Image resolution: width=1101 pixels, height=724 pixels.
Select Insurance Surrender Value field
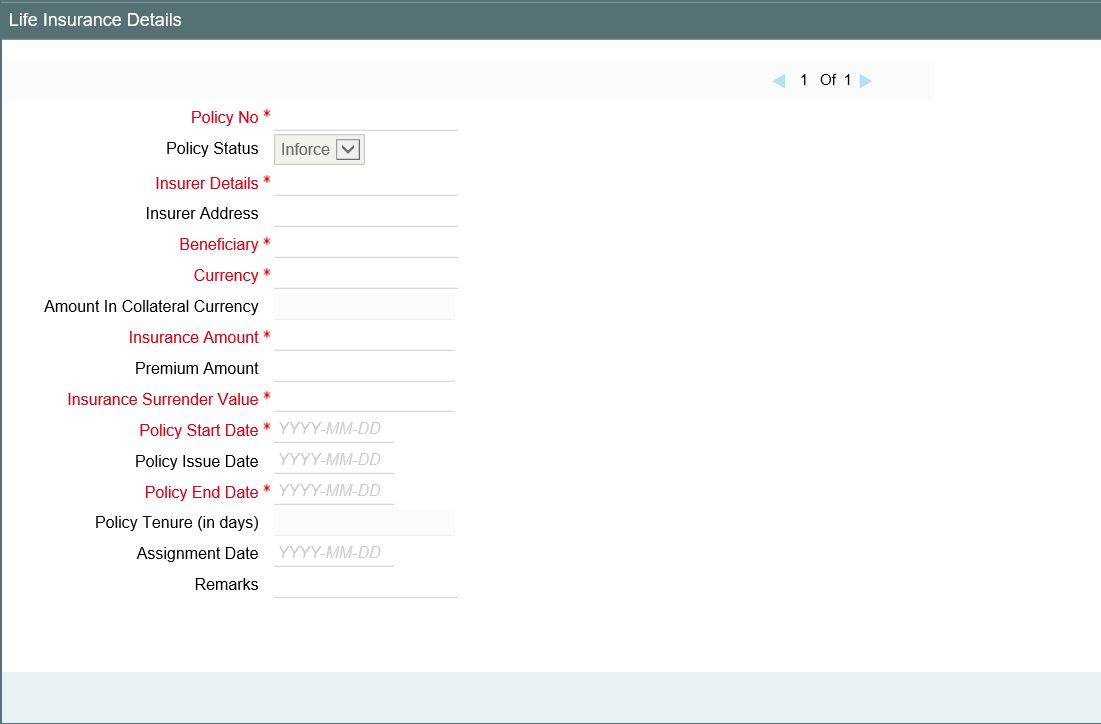click(364, 399)
